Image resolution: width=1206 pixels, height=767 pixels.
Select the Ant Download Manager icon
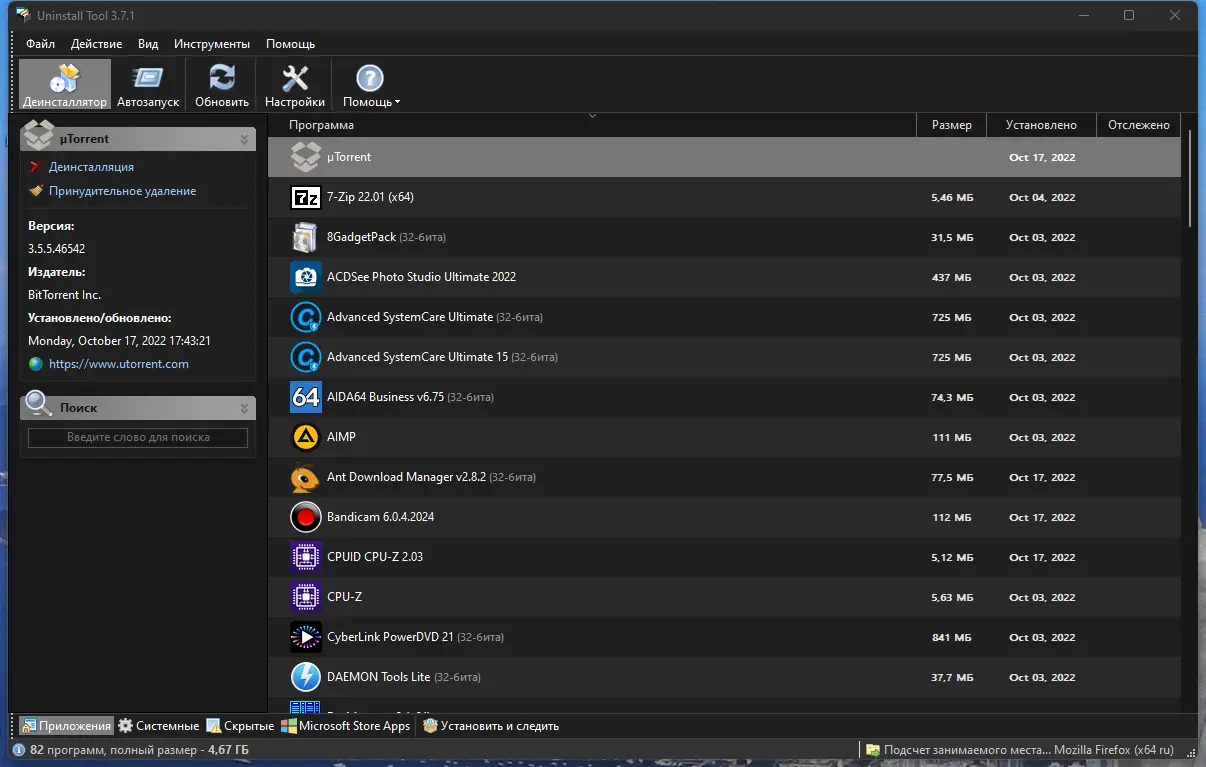tap(305, 477)
